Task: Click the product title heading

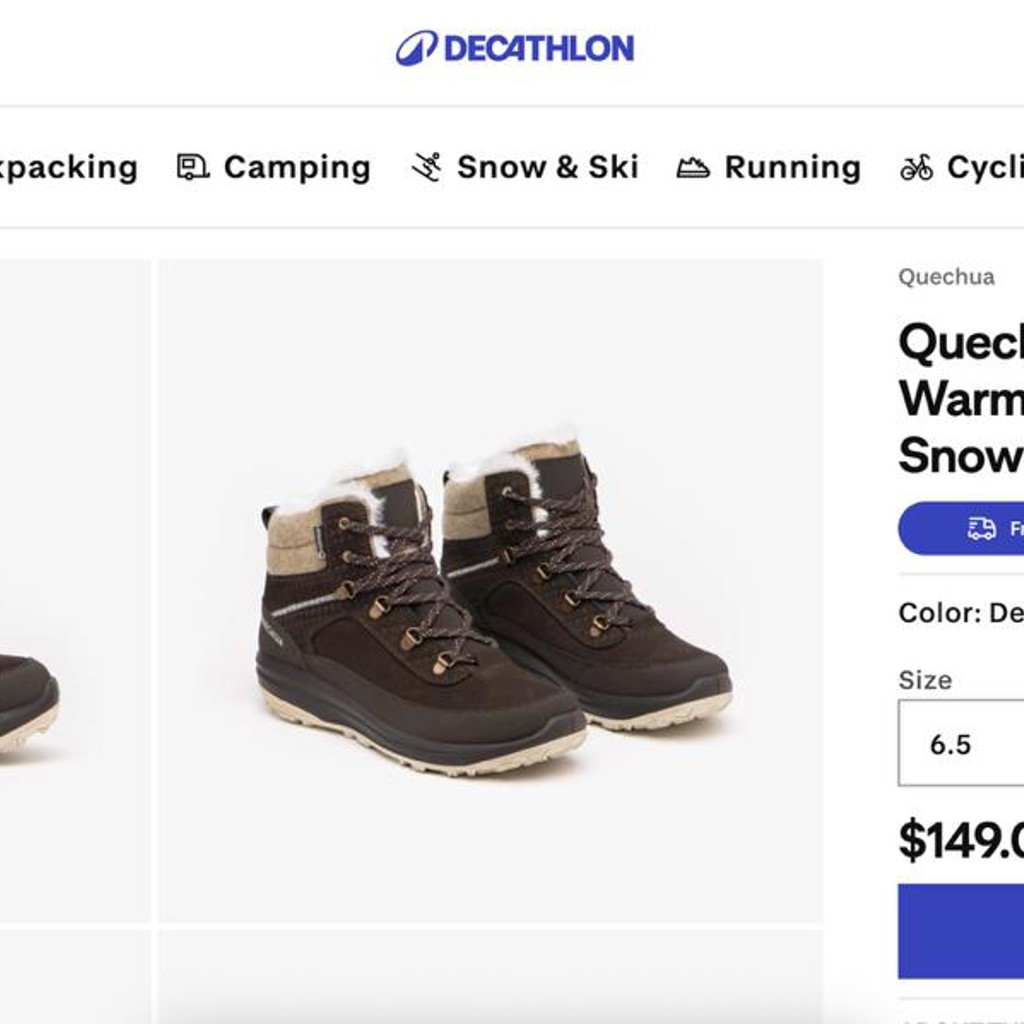Action: [x=961, y=398]
